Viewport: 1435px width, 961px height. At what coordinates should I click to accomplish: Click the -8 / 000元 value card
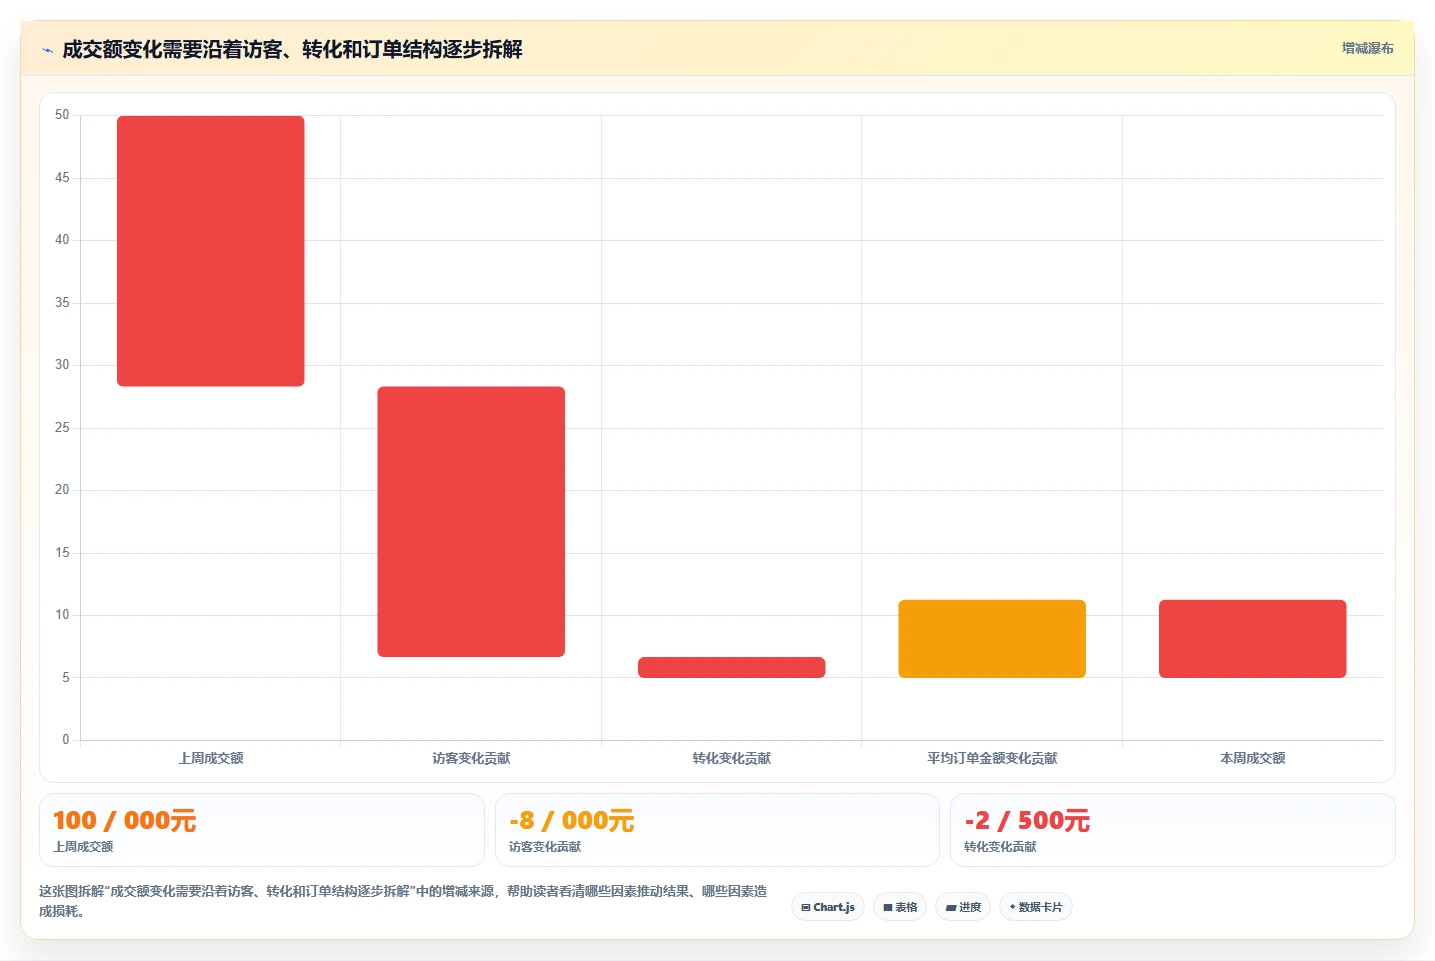717,830
